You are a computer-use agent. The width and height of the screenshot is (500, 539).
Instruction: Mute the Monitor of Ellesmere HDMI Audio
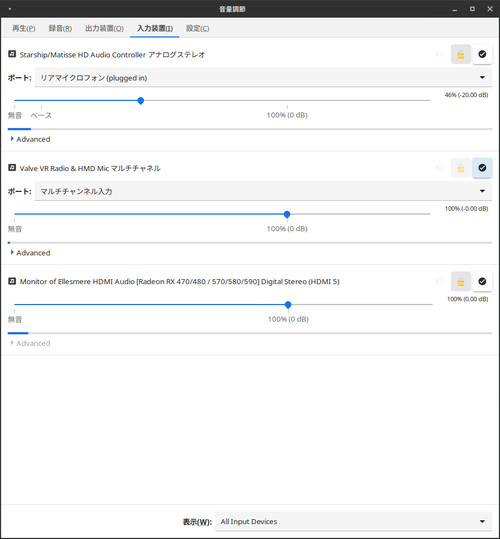pos(440,281)
